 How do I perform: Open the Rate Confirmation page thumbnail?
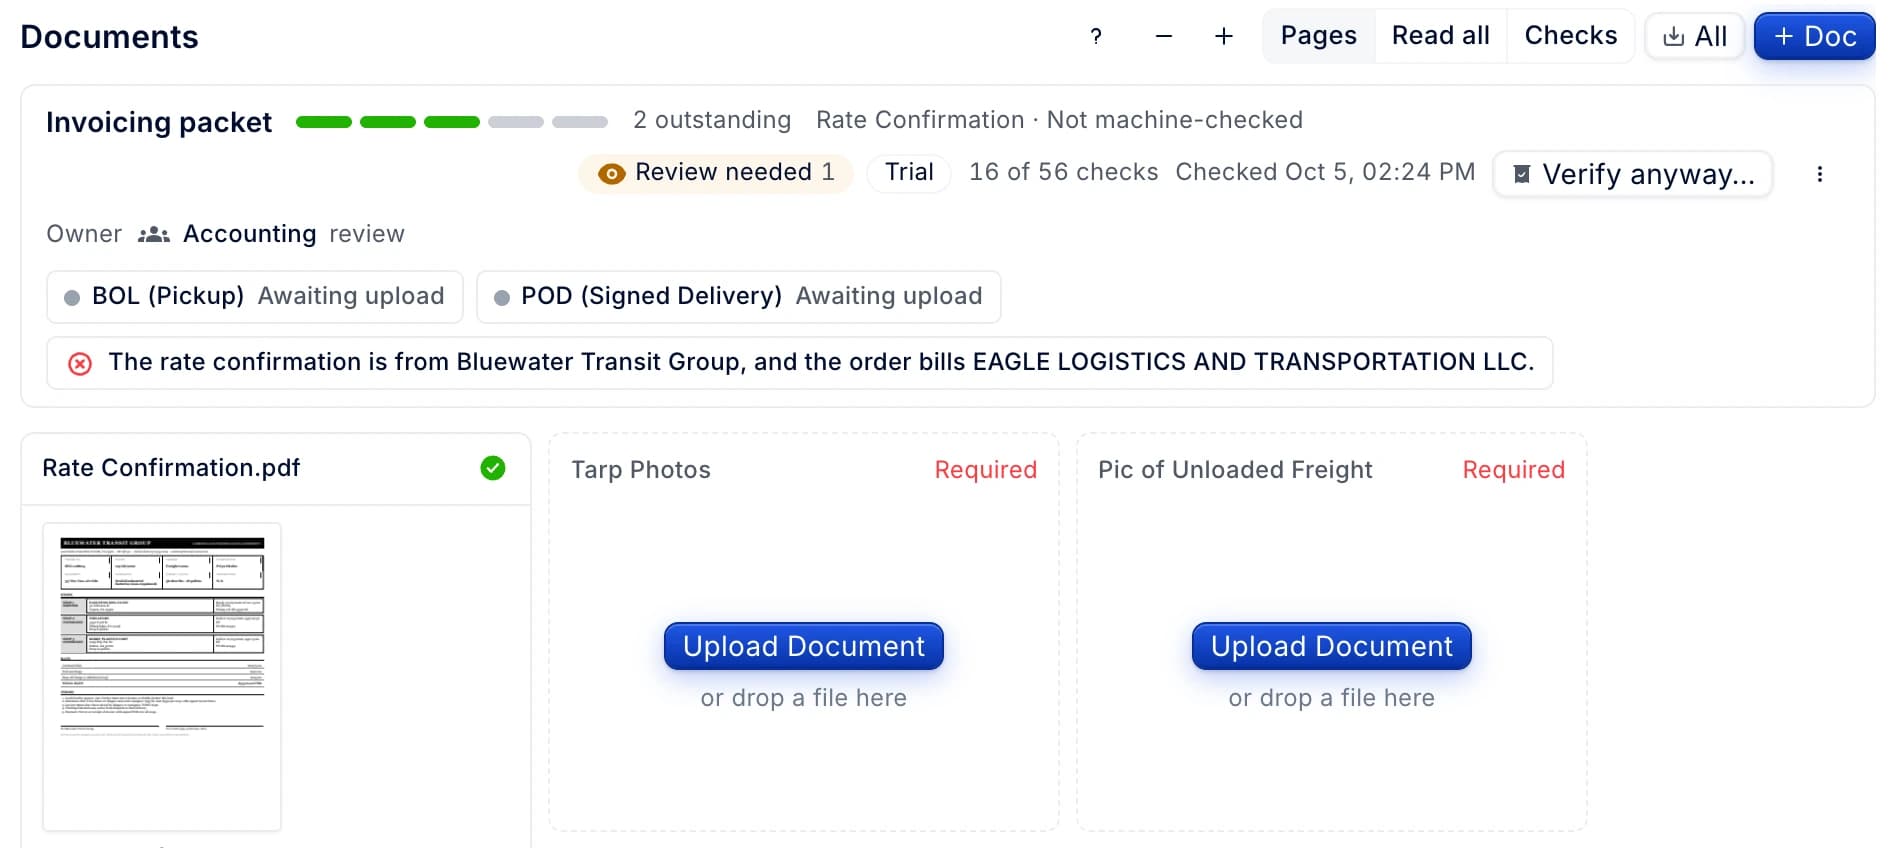pos(162,677)
